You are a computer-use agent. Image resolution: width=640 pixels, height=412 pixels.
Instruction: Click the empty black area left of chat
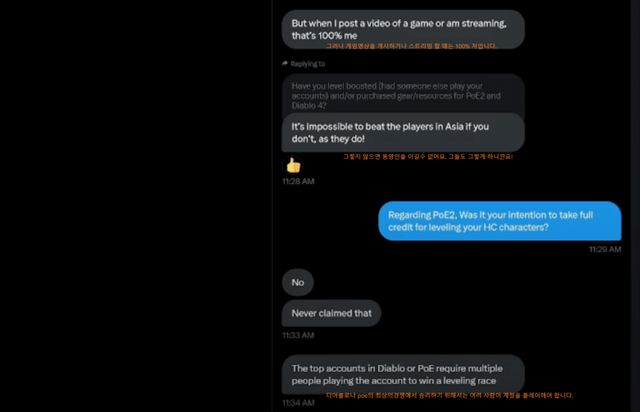click(130, 200)
